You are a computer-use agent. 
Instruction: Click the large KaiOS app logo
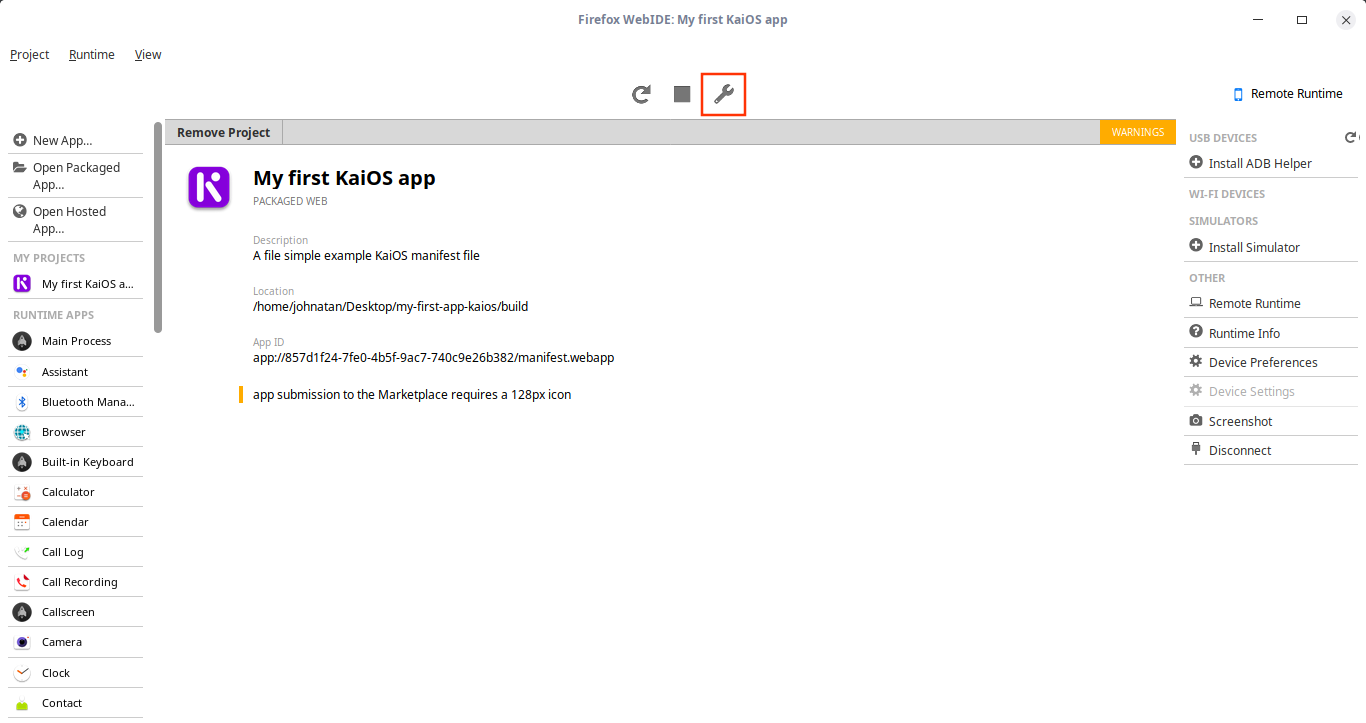pos(209,187)
